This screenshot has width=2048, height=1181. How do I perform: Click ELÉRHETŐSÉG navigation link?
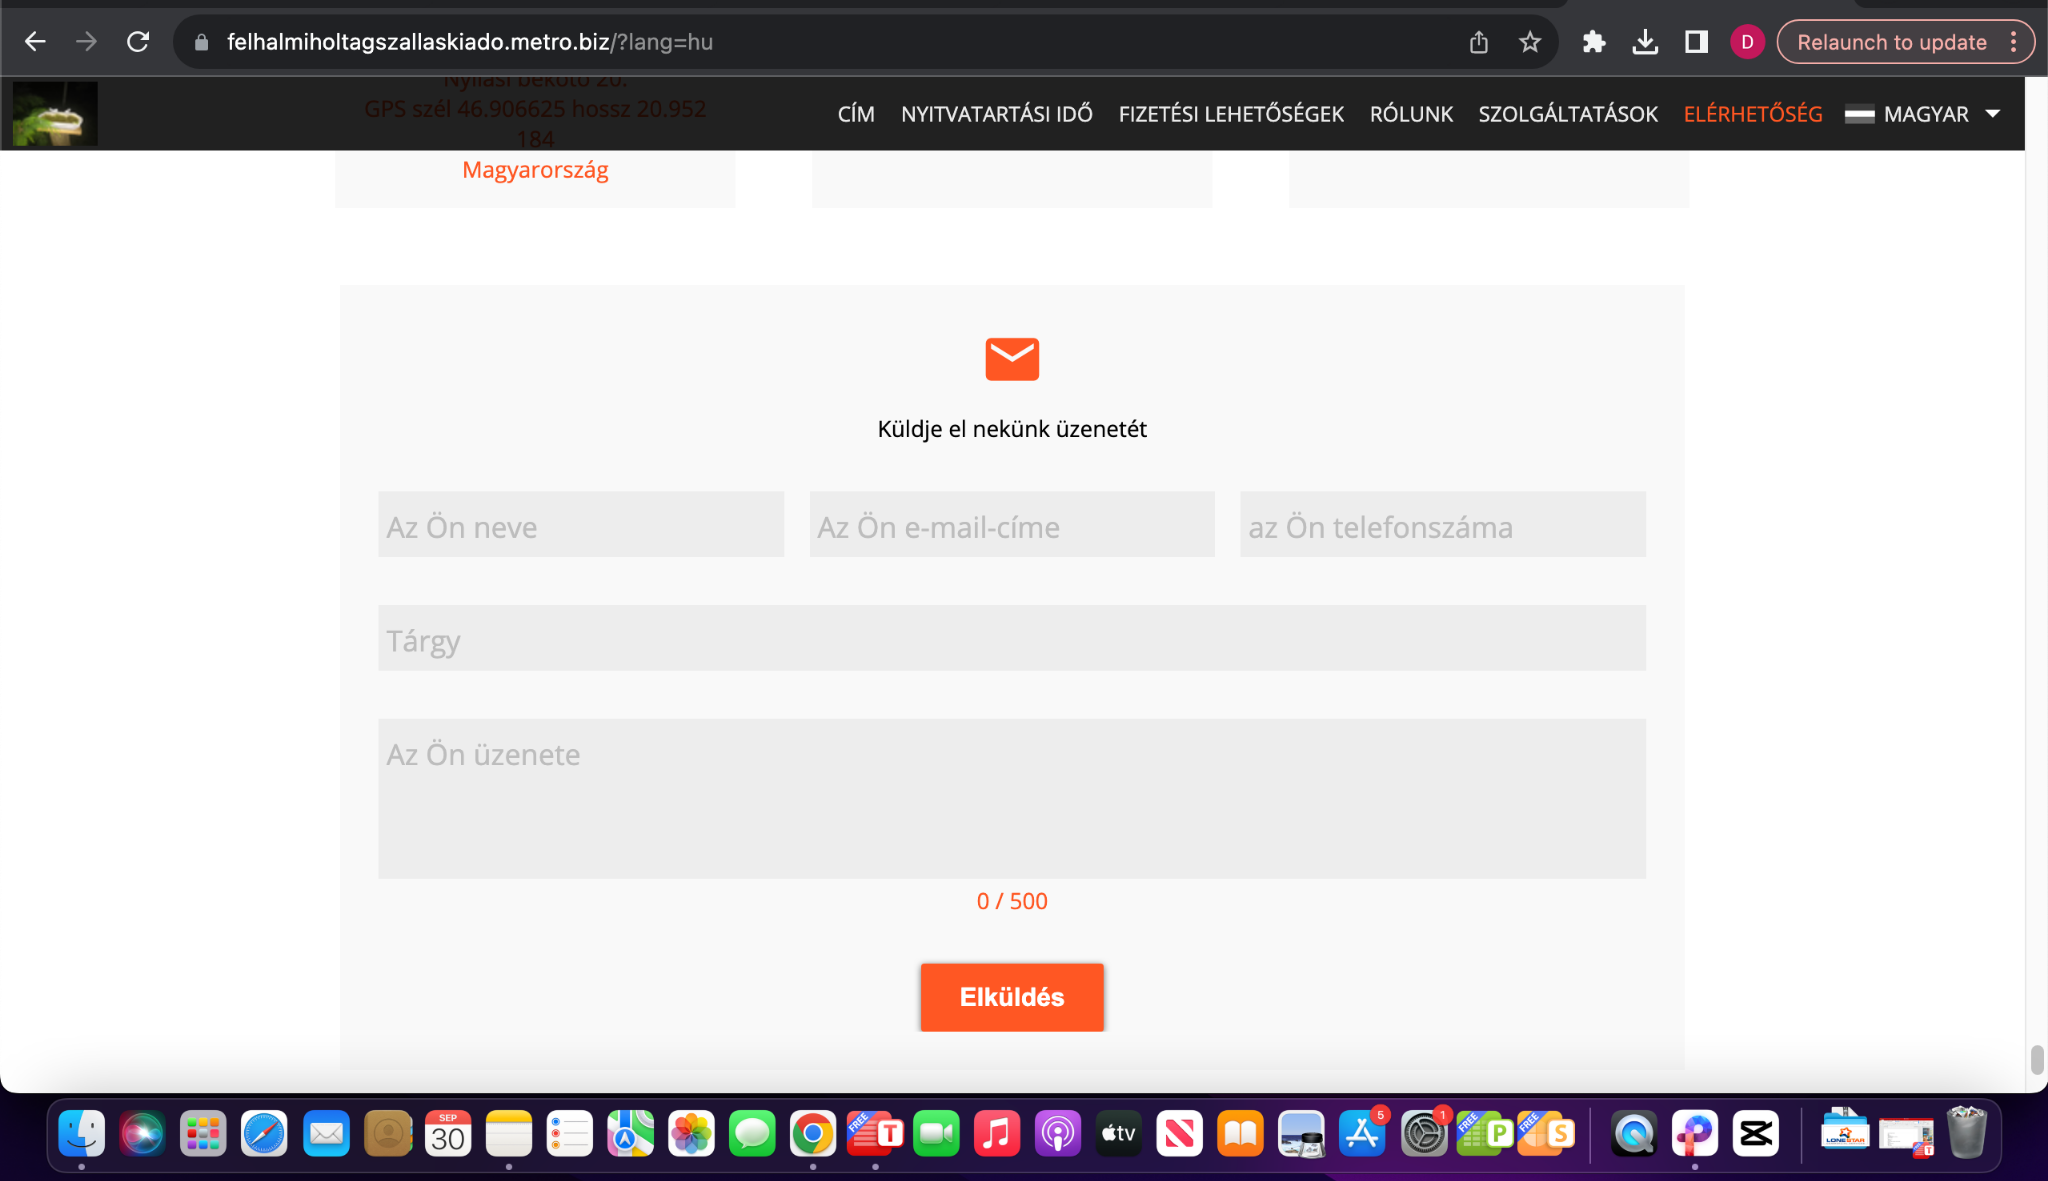pyautogui.click(x=1753, y=114)
